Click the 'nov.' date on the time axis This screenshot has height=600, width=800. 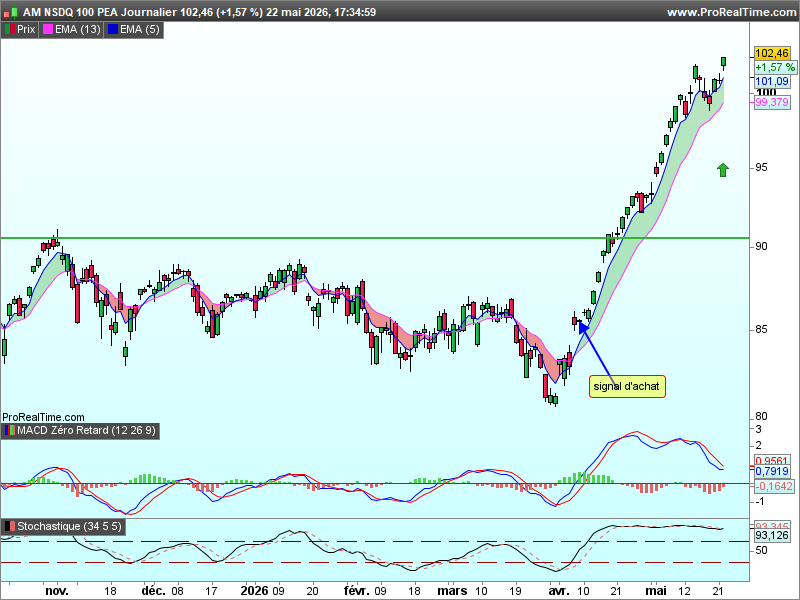[x=57, y=591]
